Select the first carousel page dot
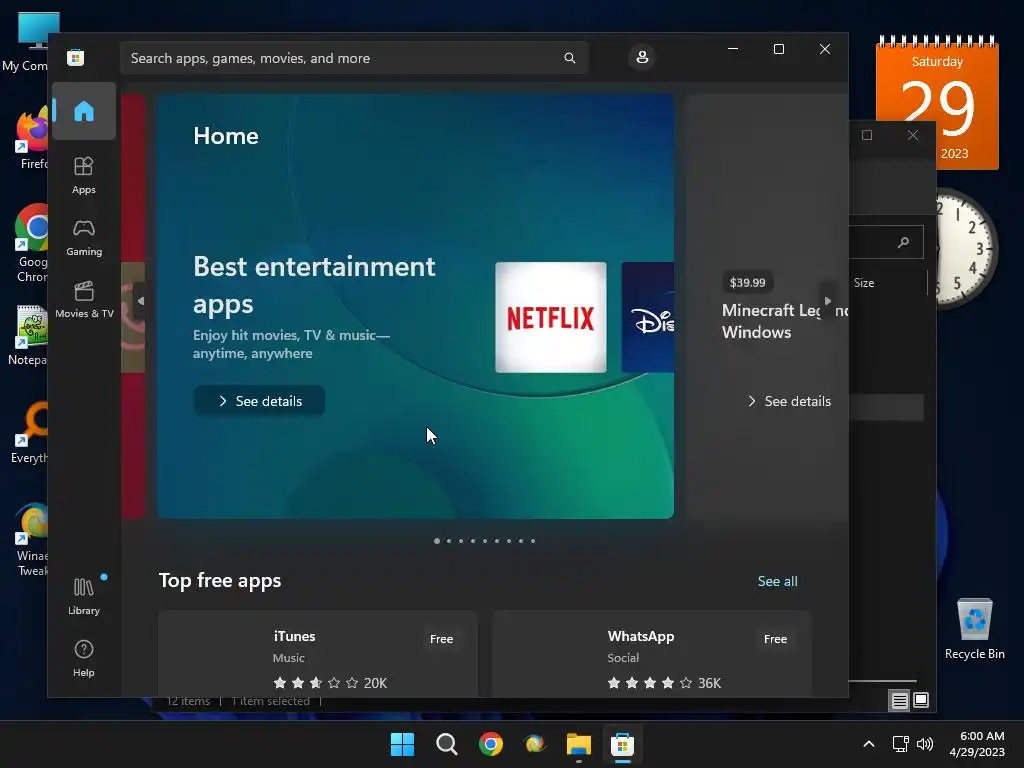The image size is (1024, 768). (x=437, y=541)
